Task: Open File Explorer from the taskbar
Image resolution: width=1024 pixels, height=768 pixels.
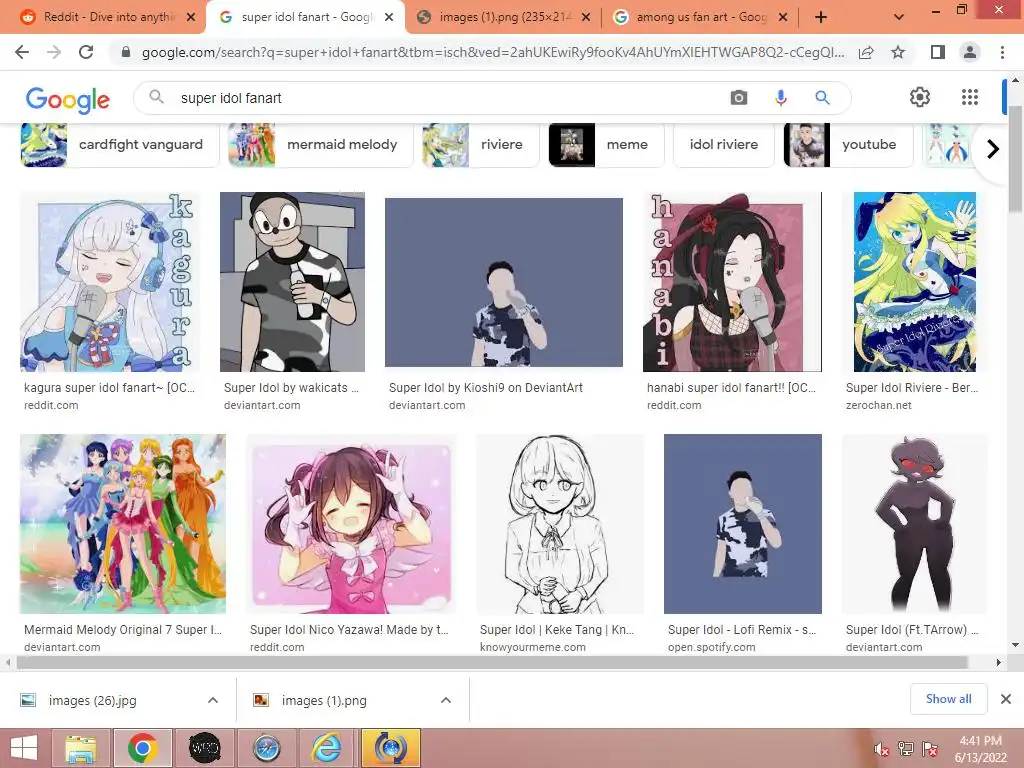Action: pyautogui.click(x=80, y=748)
